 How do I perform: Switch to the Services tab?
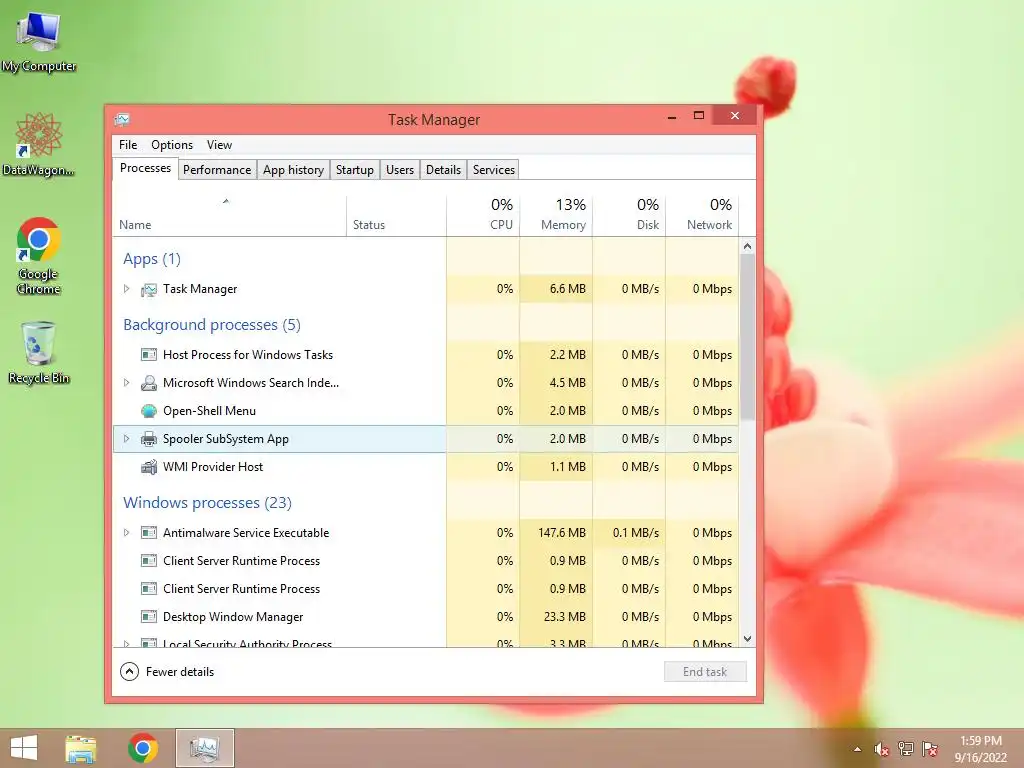(494, 170)
